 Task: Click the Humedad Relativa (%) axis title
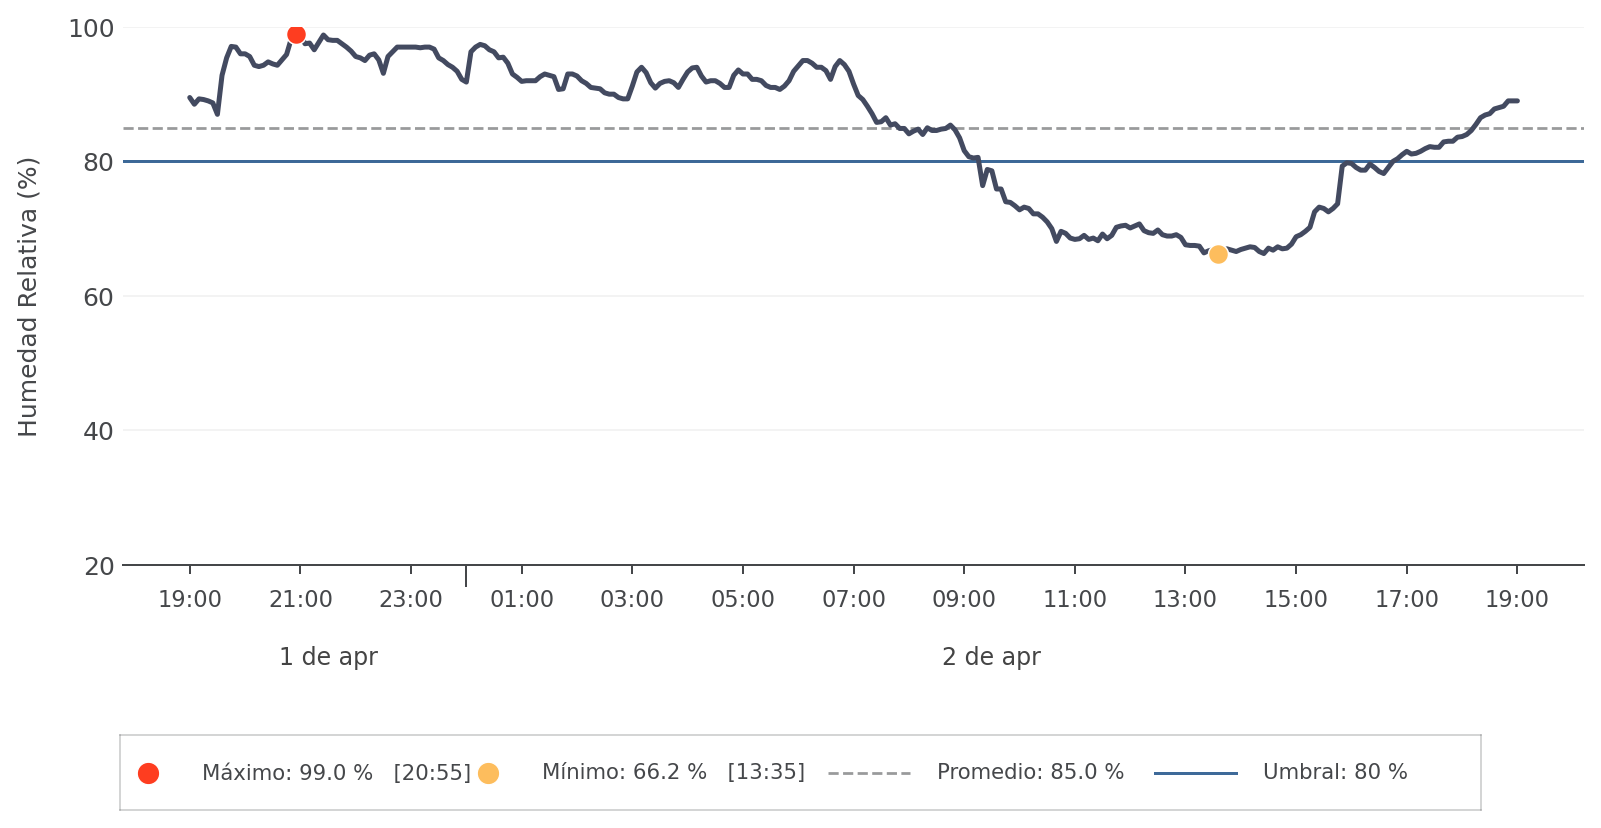[x=28, y=297]
